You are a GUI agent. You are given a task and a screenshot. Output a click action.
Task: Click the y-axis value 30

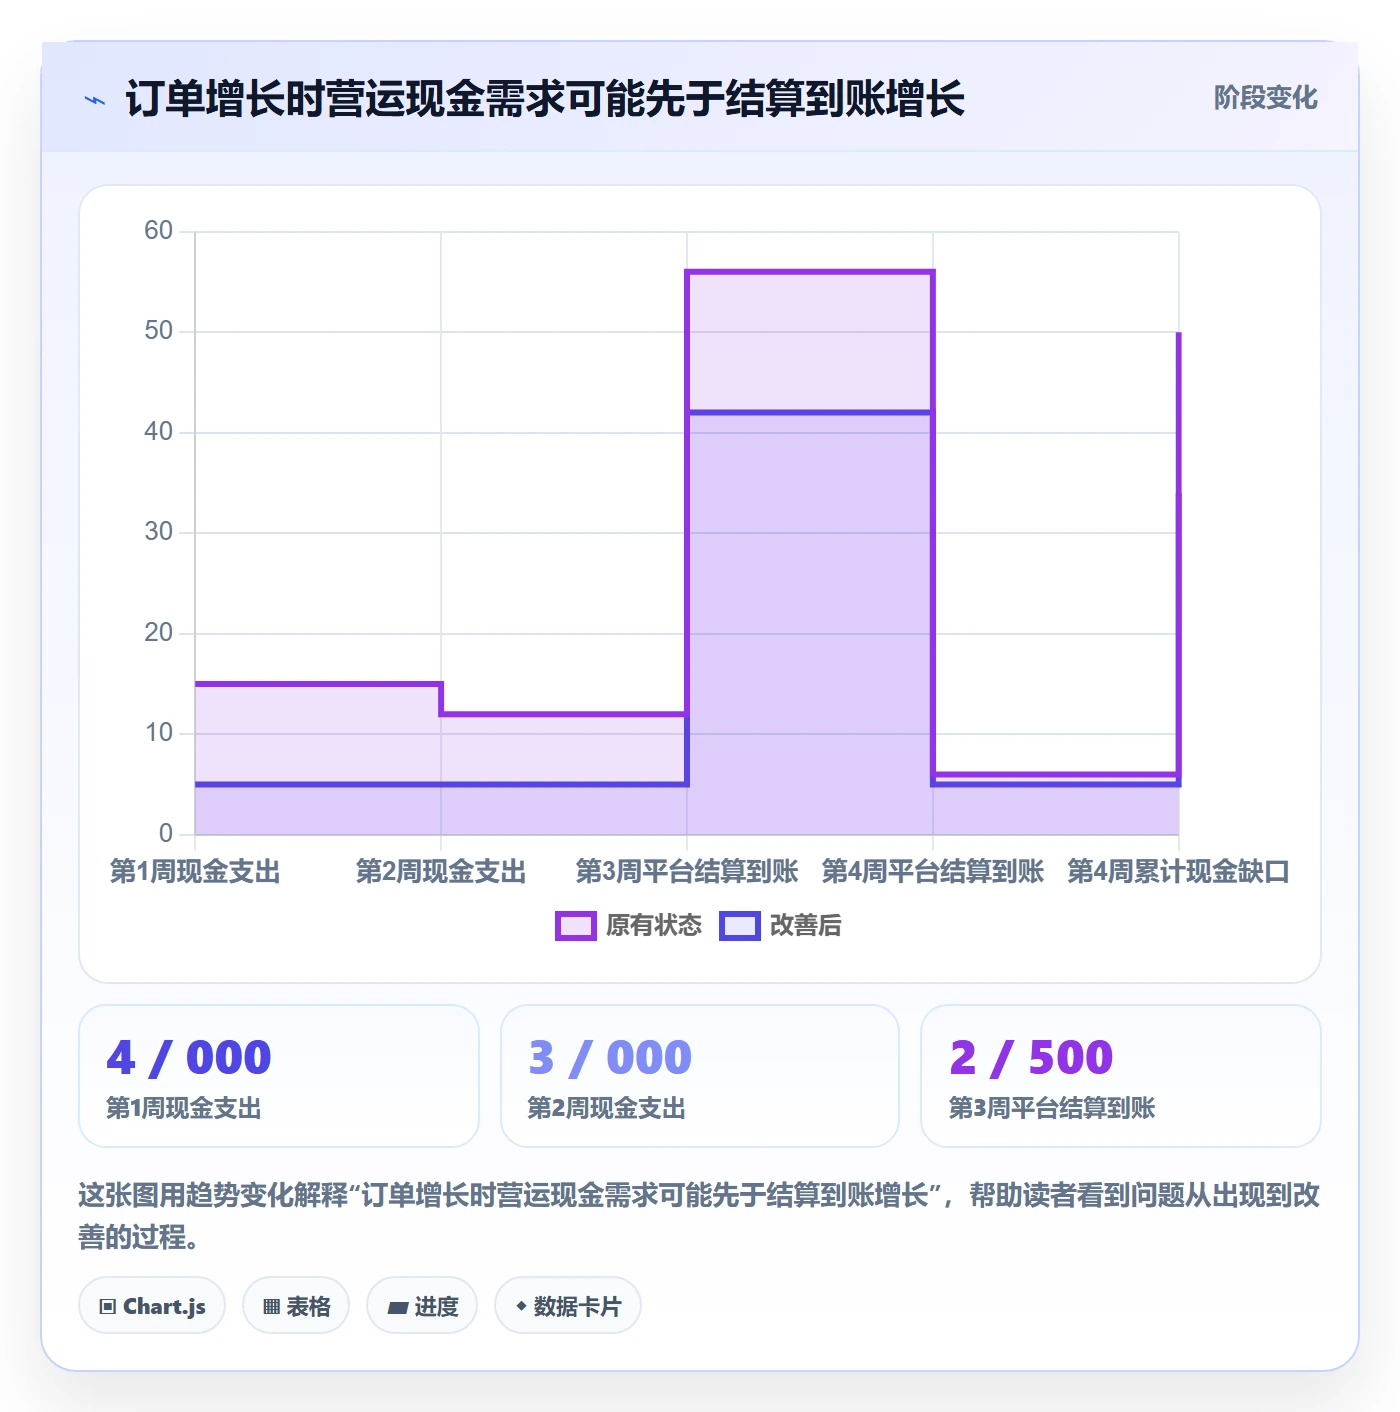[x=159, y=532]
